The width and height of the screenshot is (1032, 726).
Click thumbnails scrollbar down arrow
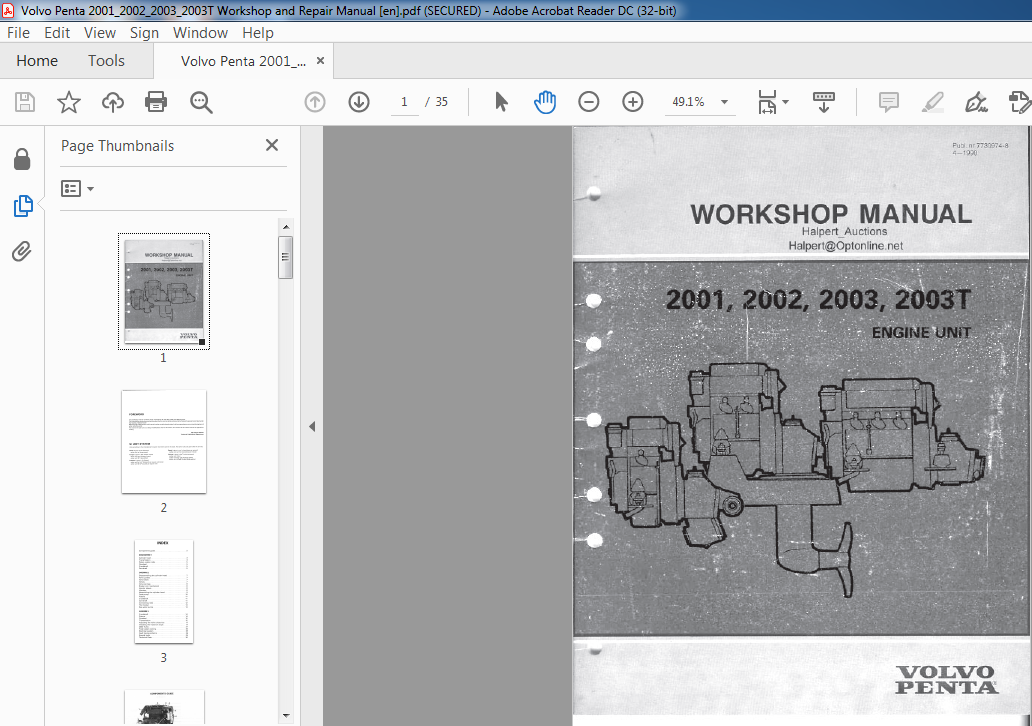pyautogui.click(x=286, y=715)
